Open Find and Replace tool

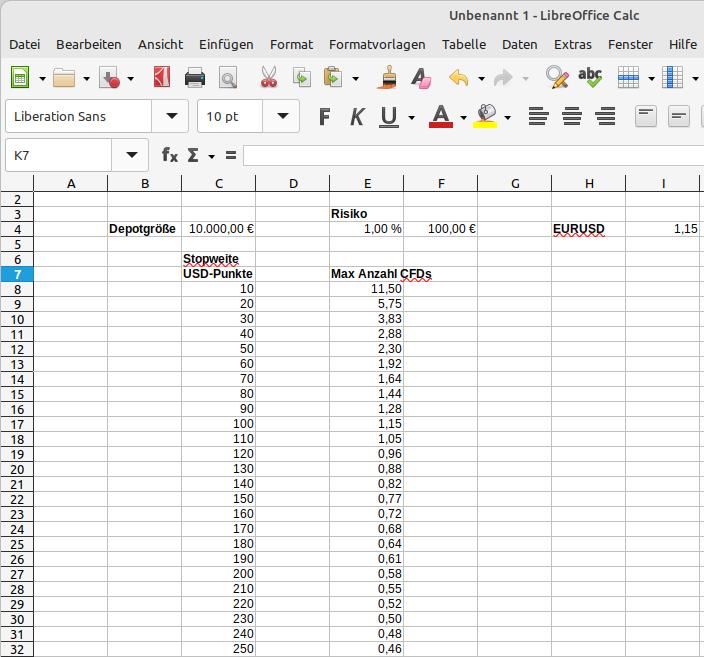click(556, 77)
